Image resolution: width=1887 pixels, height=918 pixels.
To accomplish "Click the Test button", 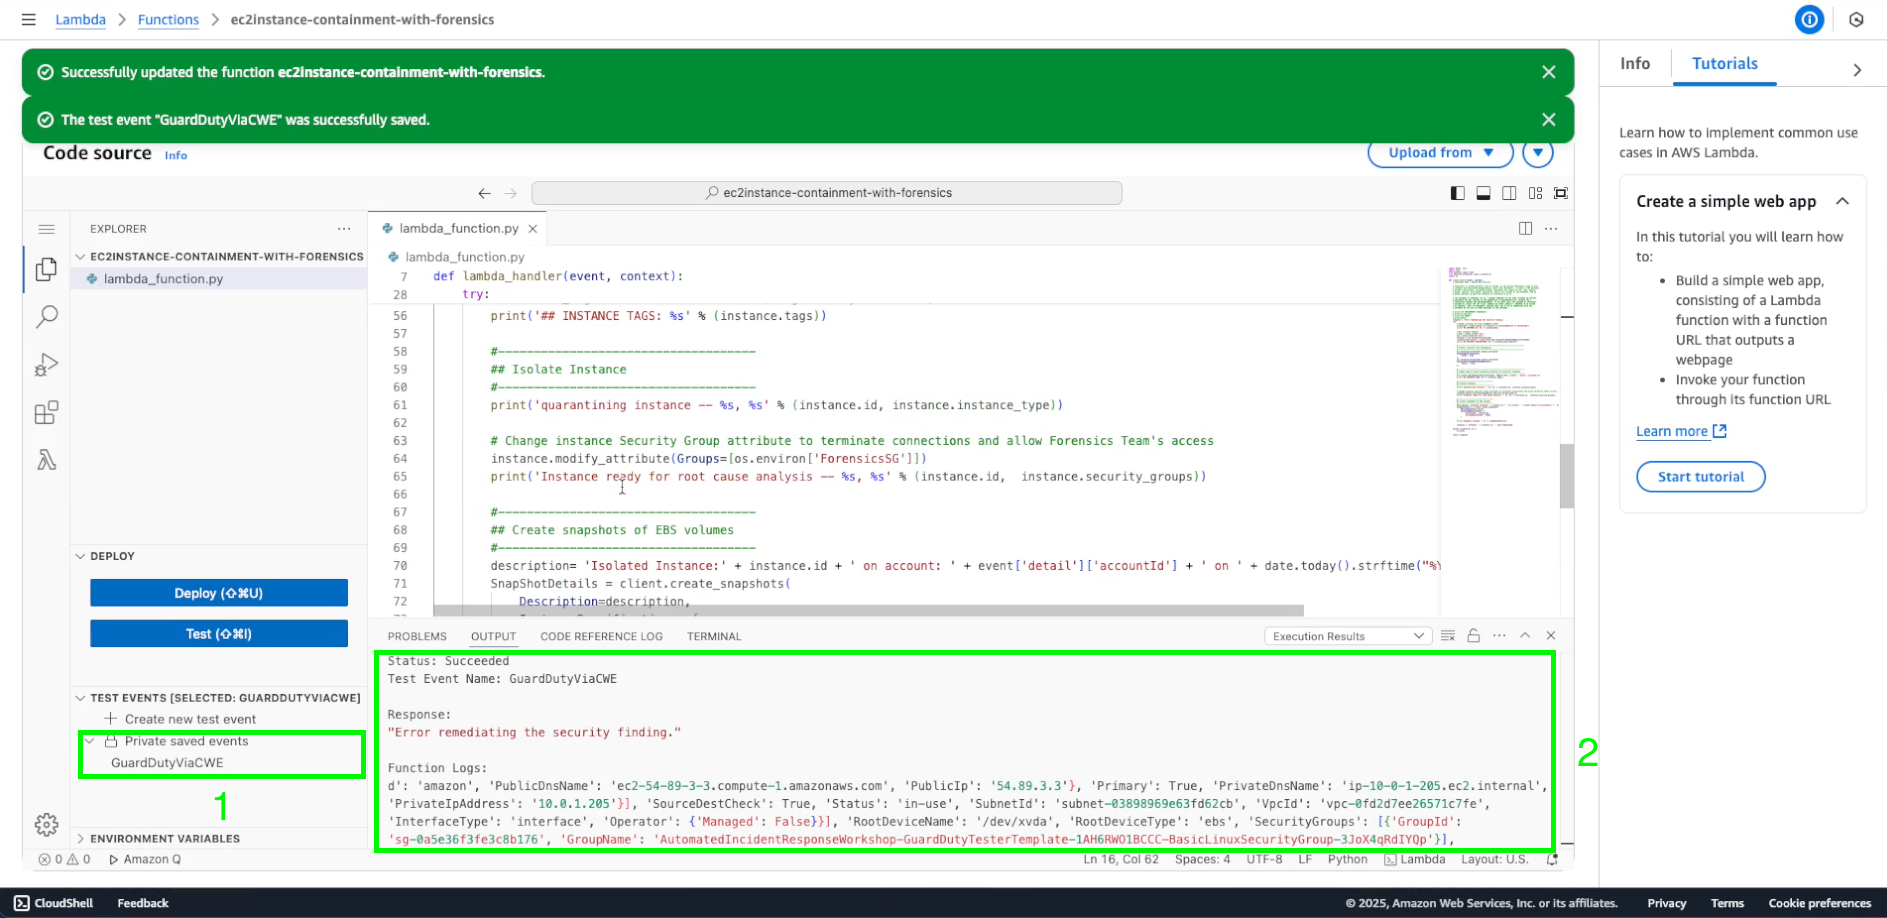I will click(219, 634).
